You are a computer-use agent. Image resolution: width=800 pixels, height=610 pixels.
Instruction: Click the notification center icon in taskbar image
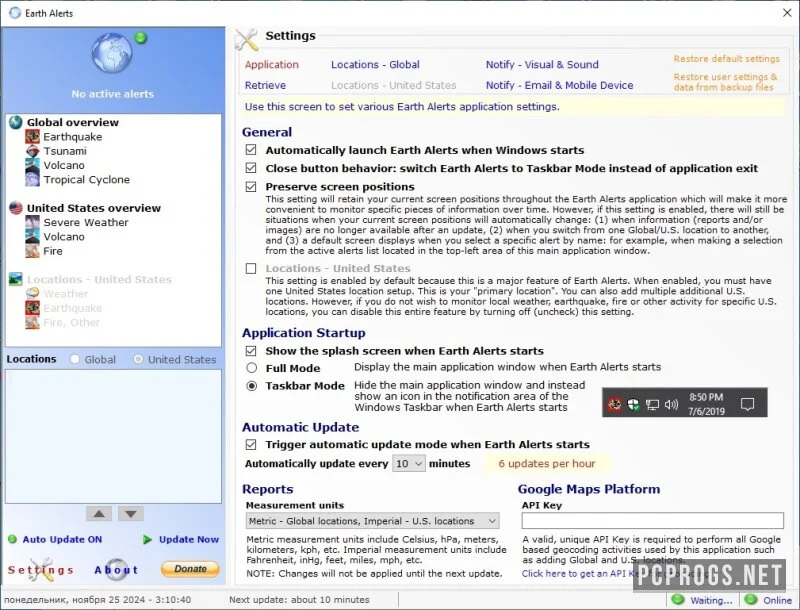tap(747, 404)
